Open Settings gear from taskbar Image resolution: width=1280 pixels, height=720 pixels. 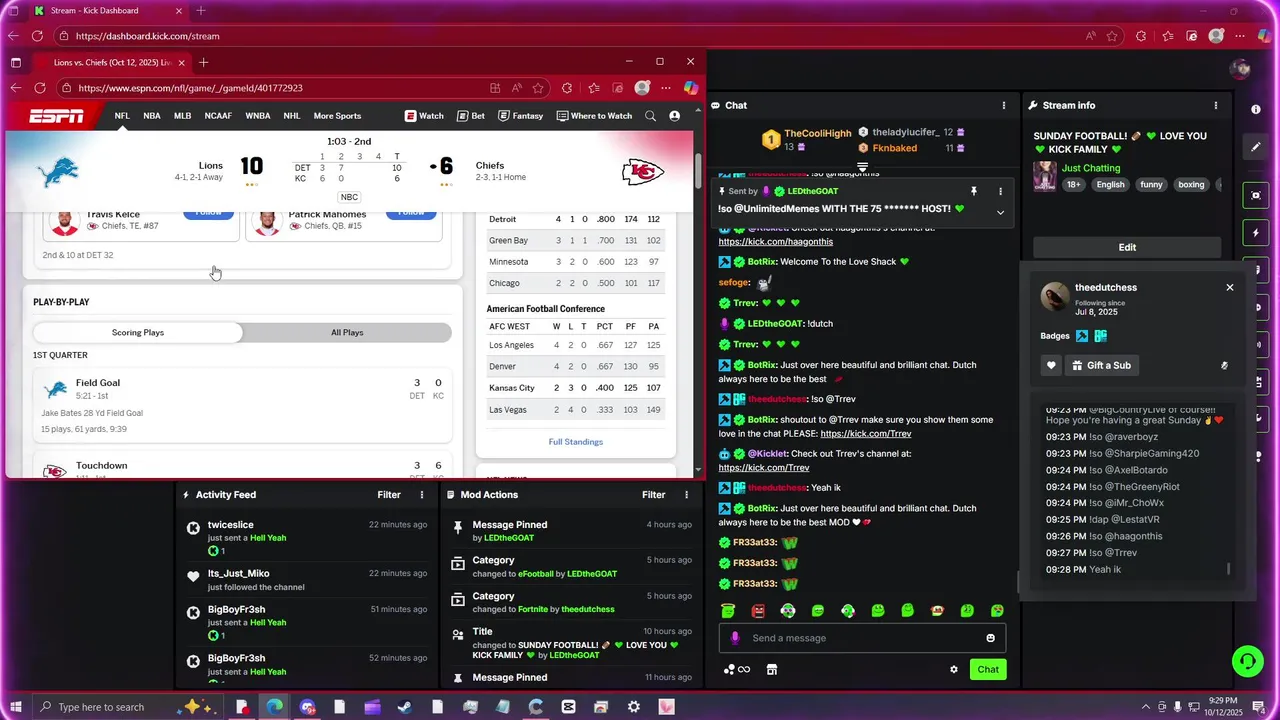coord(633,707)
